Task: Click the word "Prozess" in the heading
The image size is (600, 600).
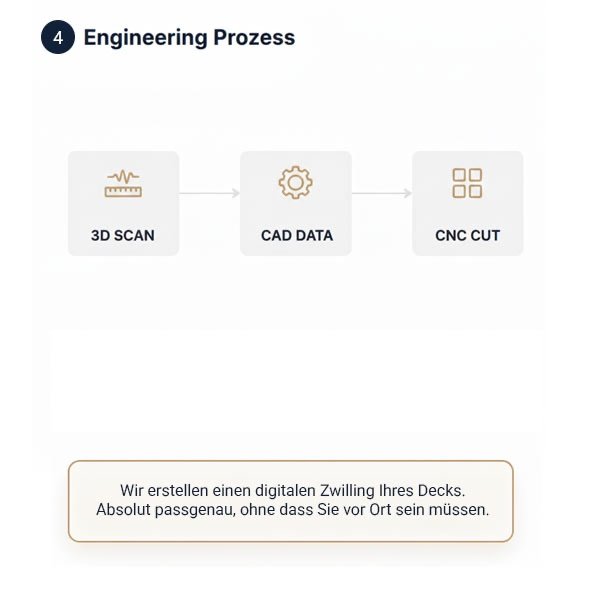Action: [x=254, y=38]
